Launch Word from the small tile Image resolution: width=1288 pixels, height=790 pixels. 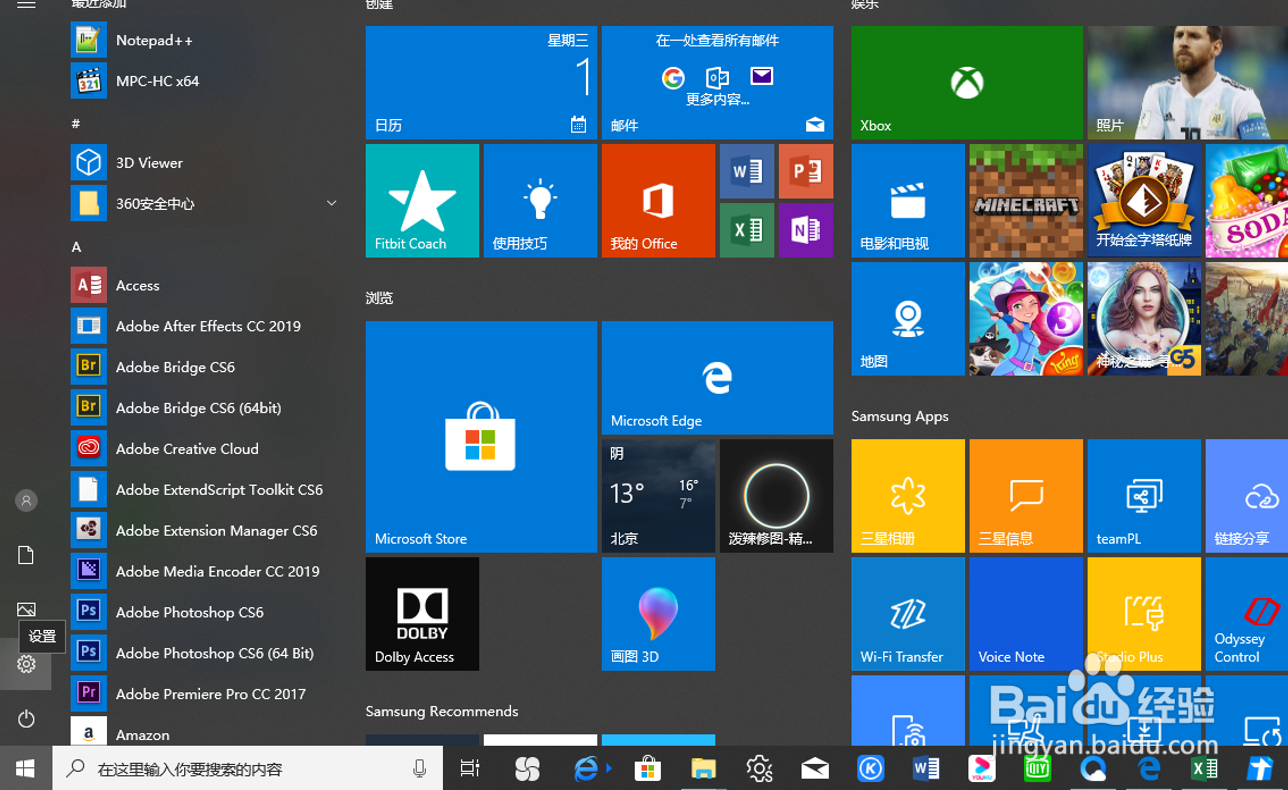[747, 171]
